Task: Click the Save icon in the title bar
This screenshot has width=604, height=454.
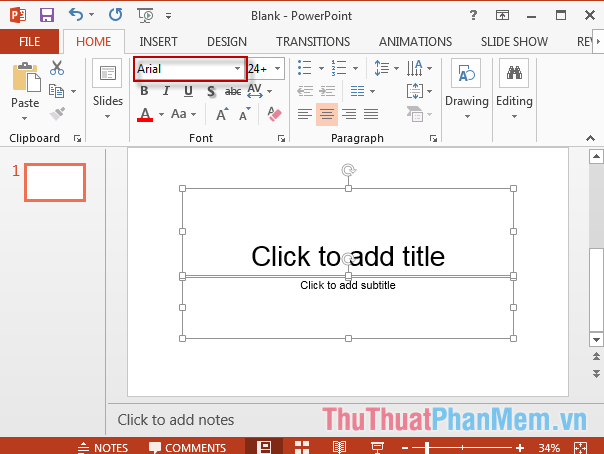Action: (x=47, y=15)
